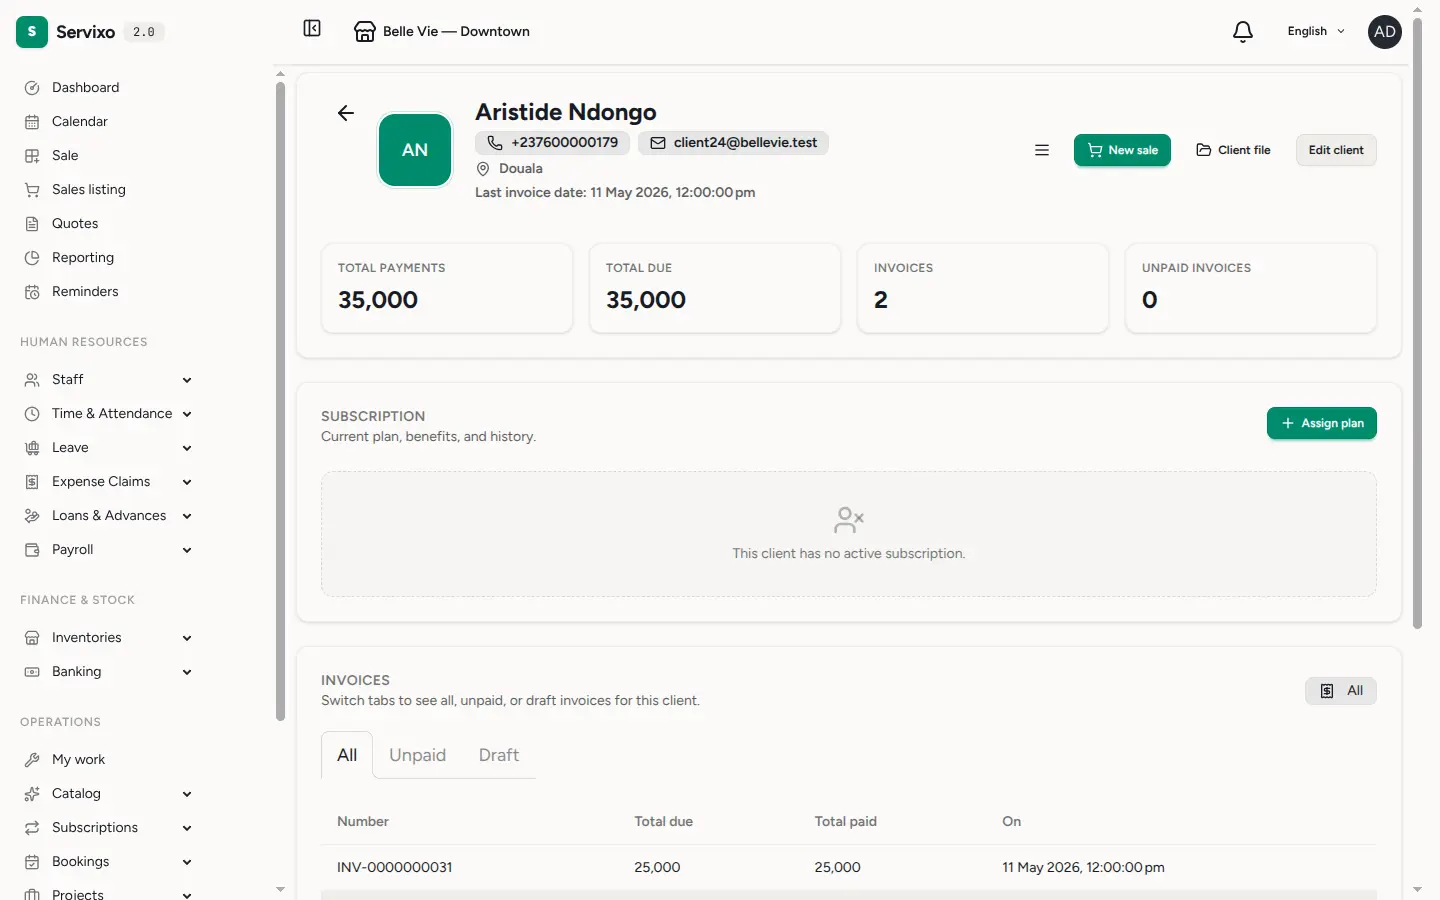Open the notifications bell
Screen dimensions: 1440x900
click(1243, 32)
